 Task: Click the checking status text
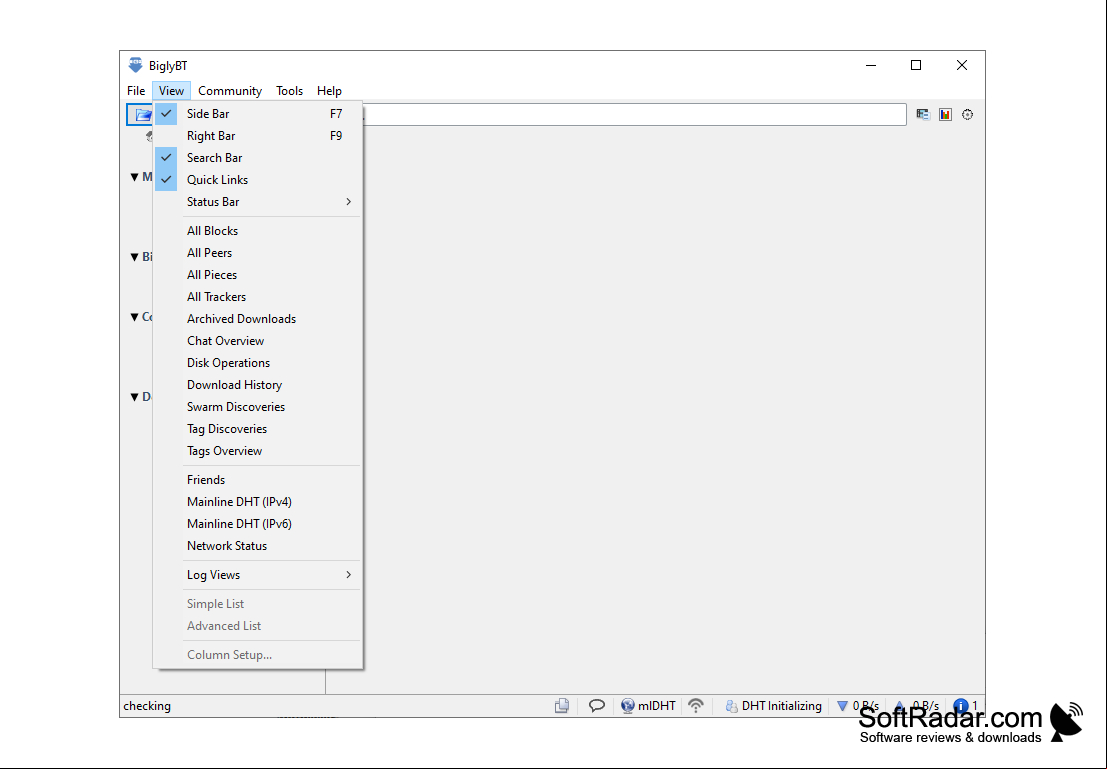(x=147, y=705)
